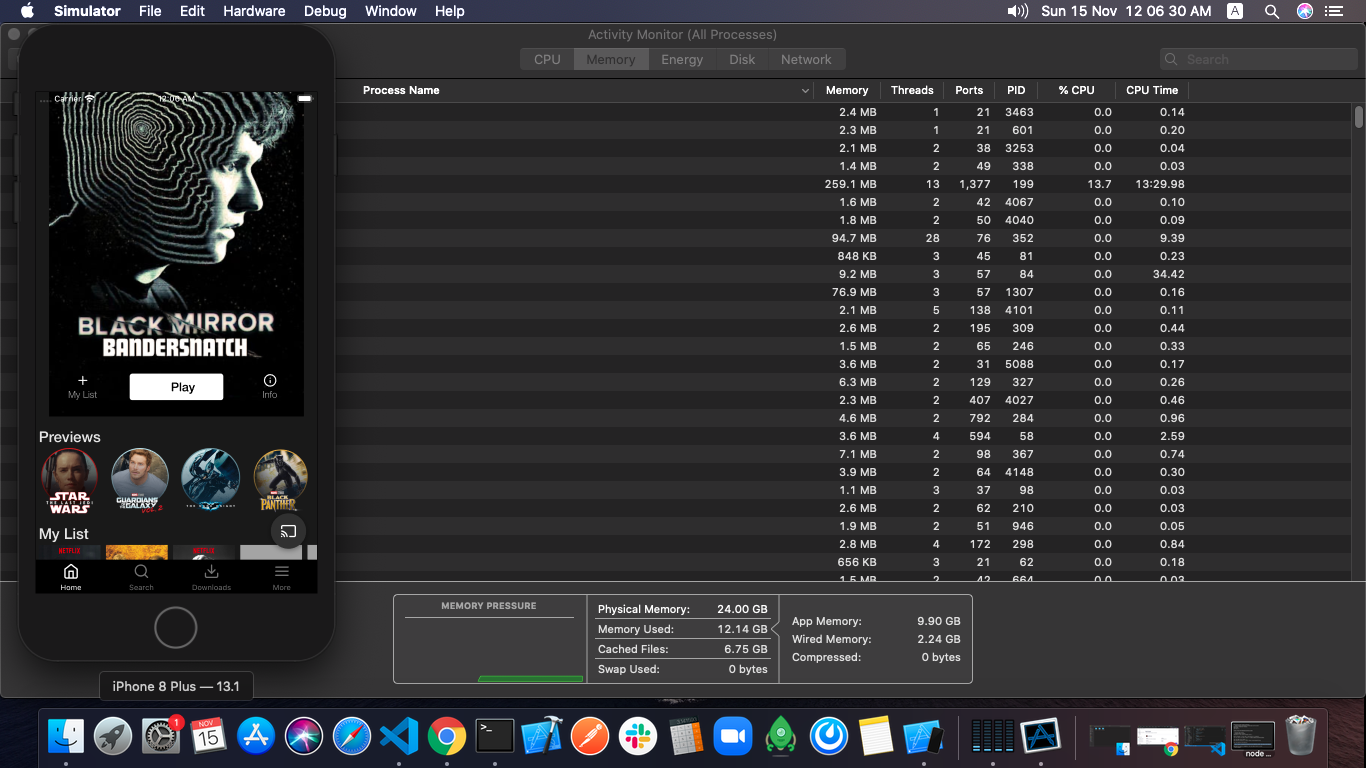Open the More tab in the app
The width and height of the screenshot is (1366, 768).
(282, 577)
